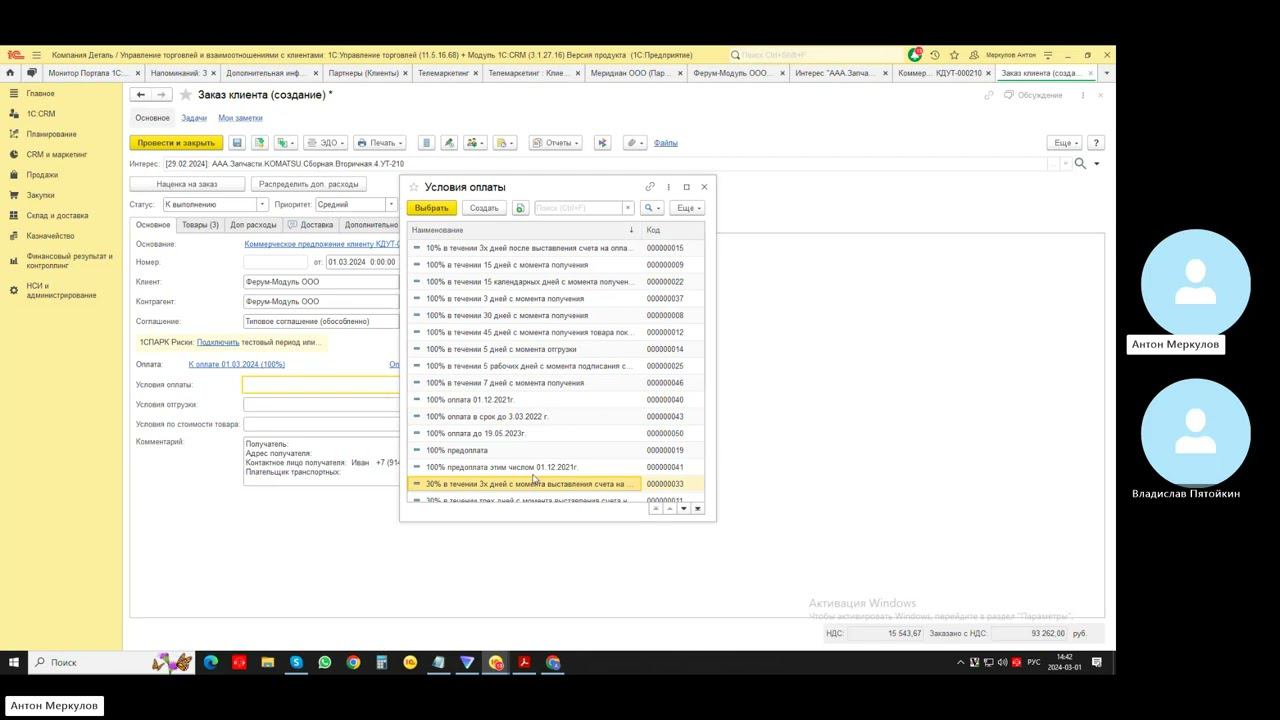
Task: Open the history icon in the title bar
Action: point(934,55)
